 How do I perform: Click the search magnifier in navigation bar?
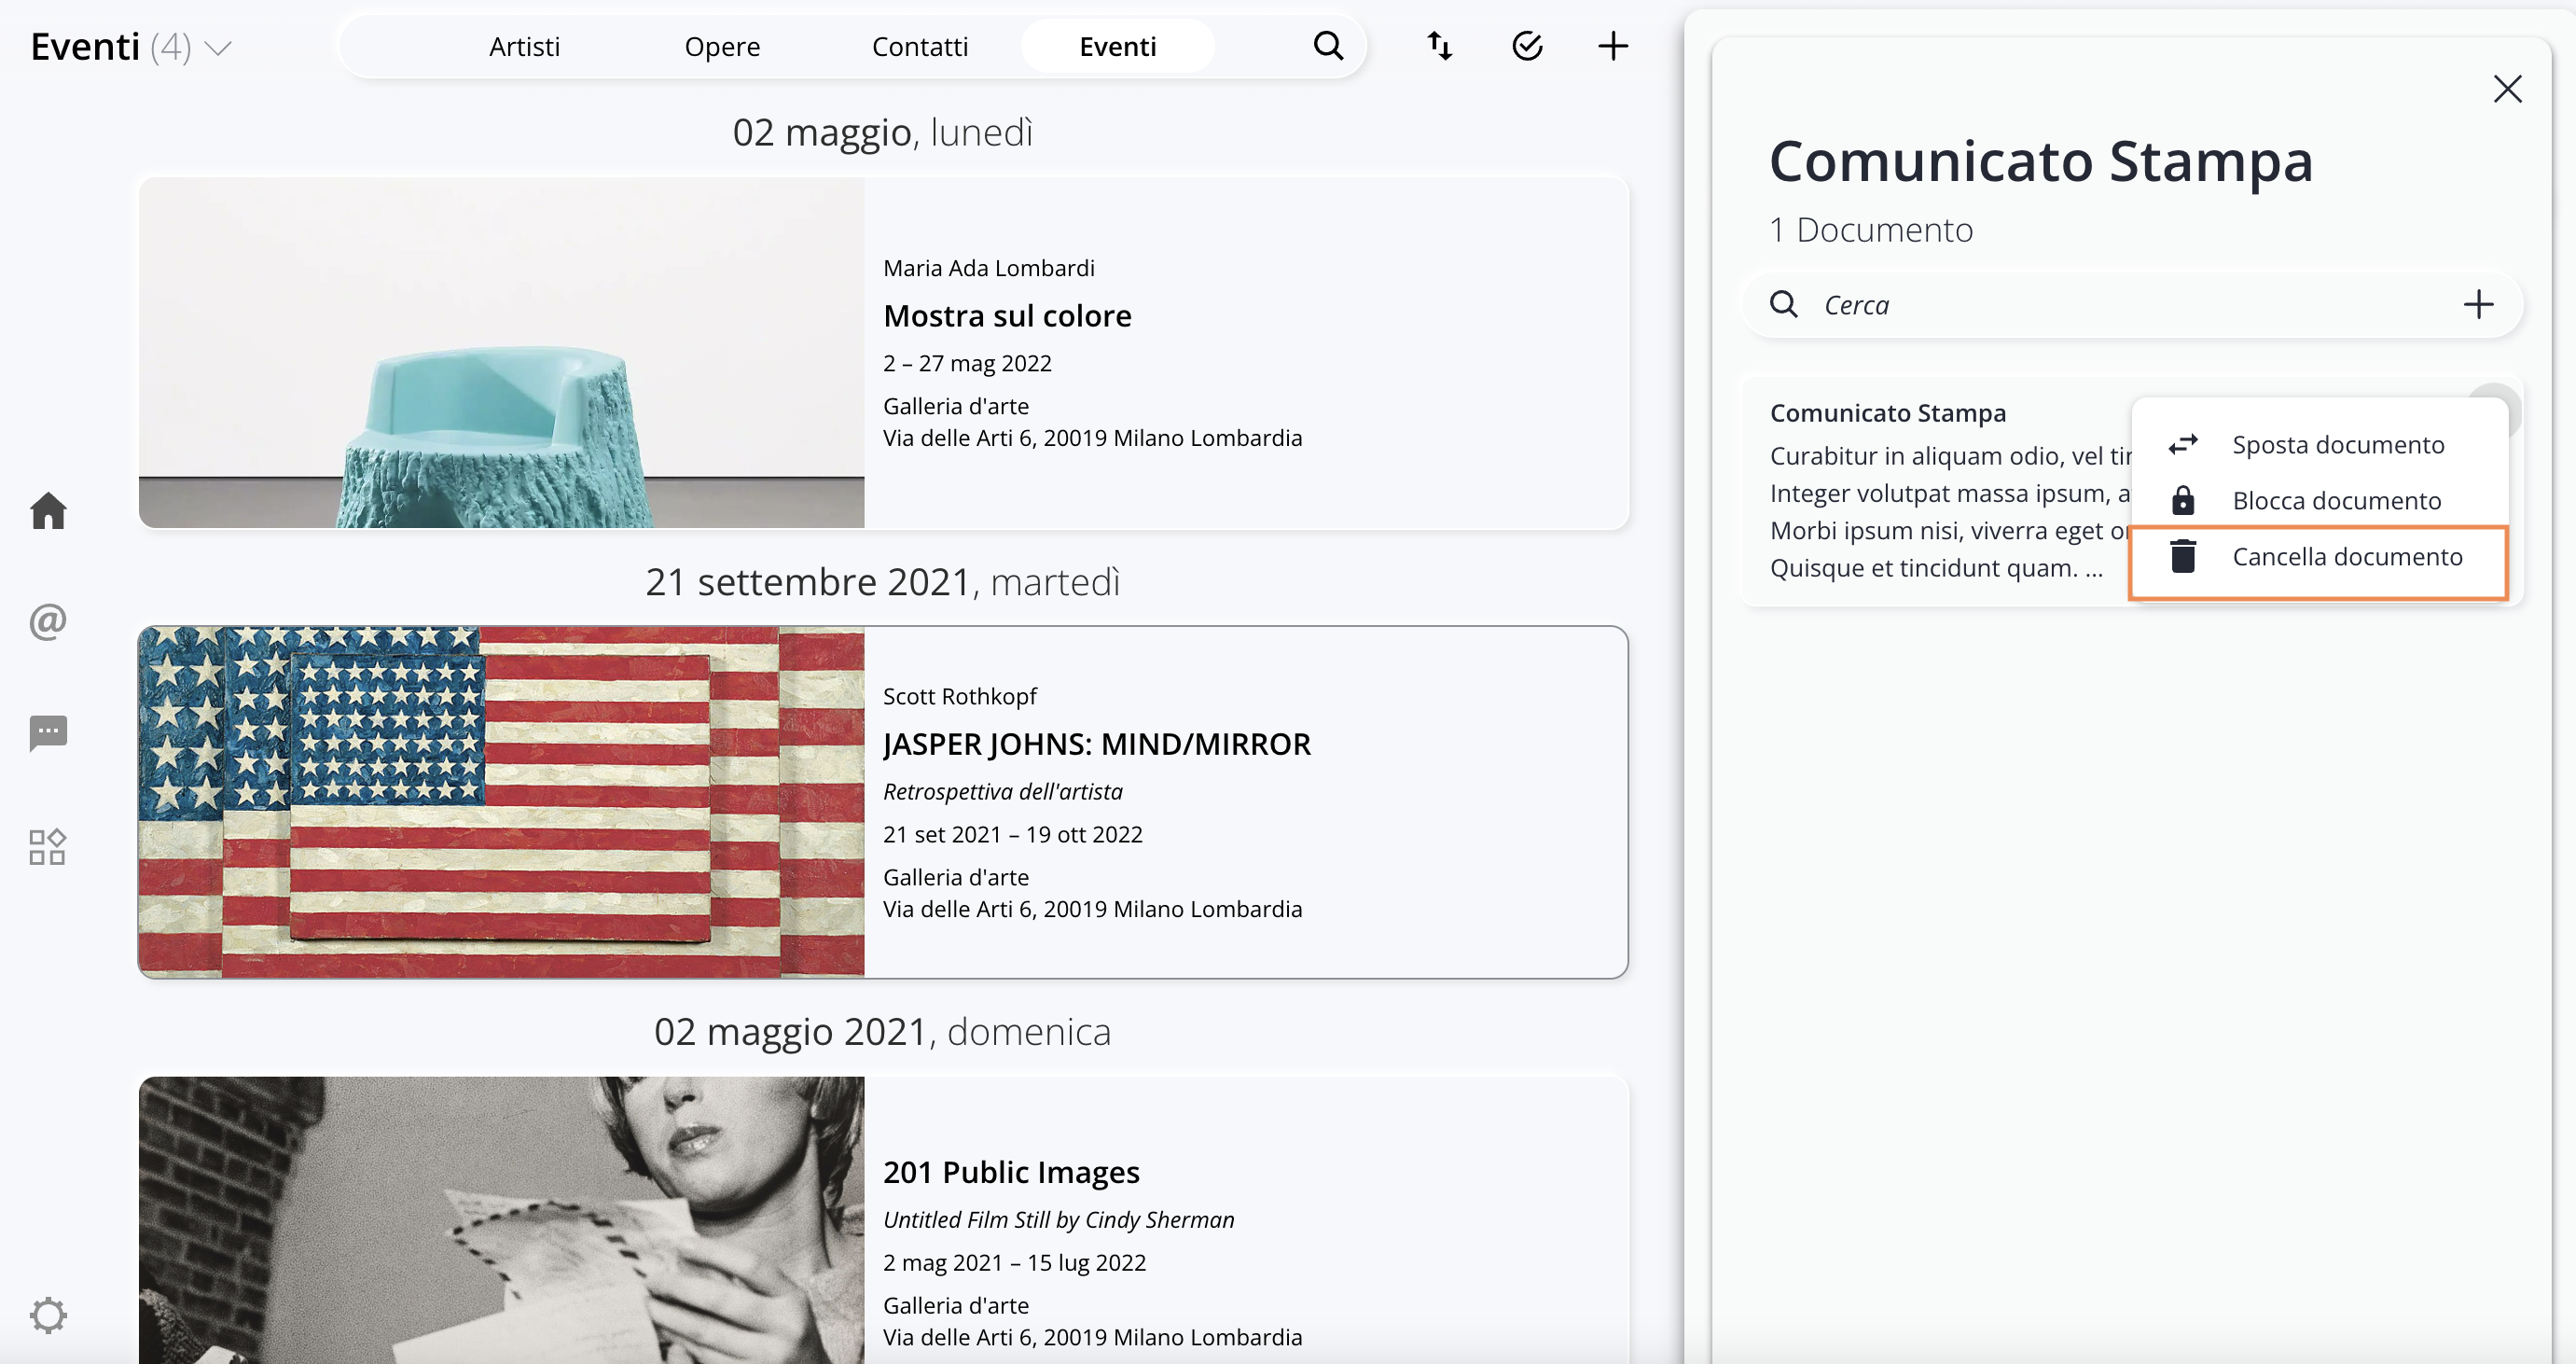click(1328, 46)
